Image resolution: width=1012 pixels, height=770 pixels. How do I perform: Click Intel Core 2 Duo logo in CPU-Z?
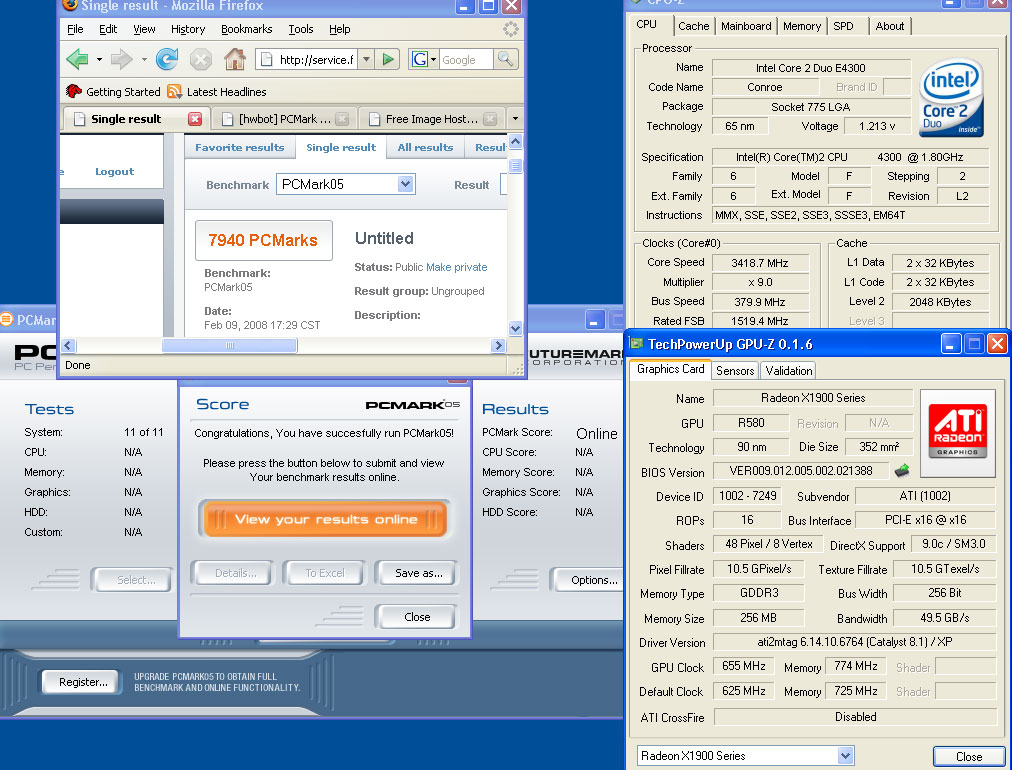click(x=951, y=97)
